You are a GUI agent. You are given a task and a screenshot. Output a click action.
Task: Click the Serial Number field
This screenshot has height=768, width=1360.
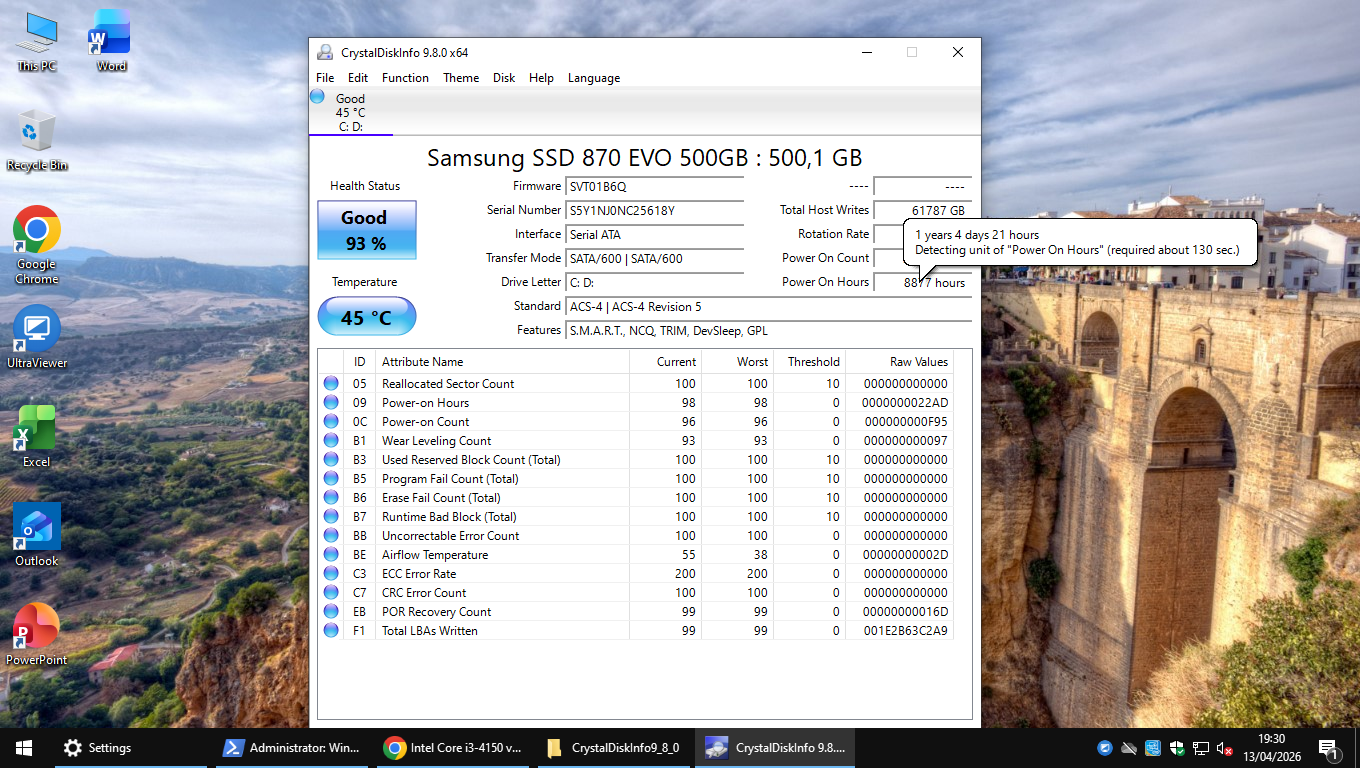click(x=655, y=210)
